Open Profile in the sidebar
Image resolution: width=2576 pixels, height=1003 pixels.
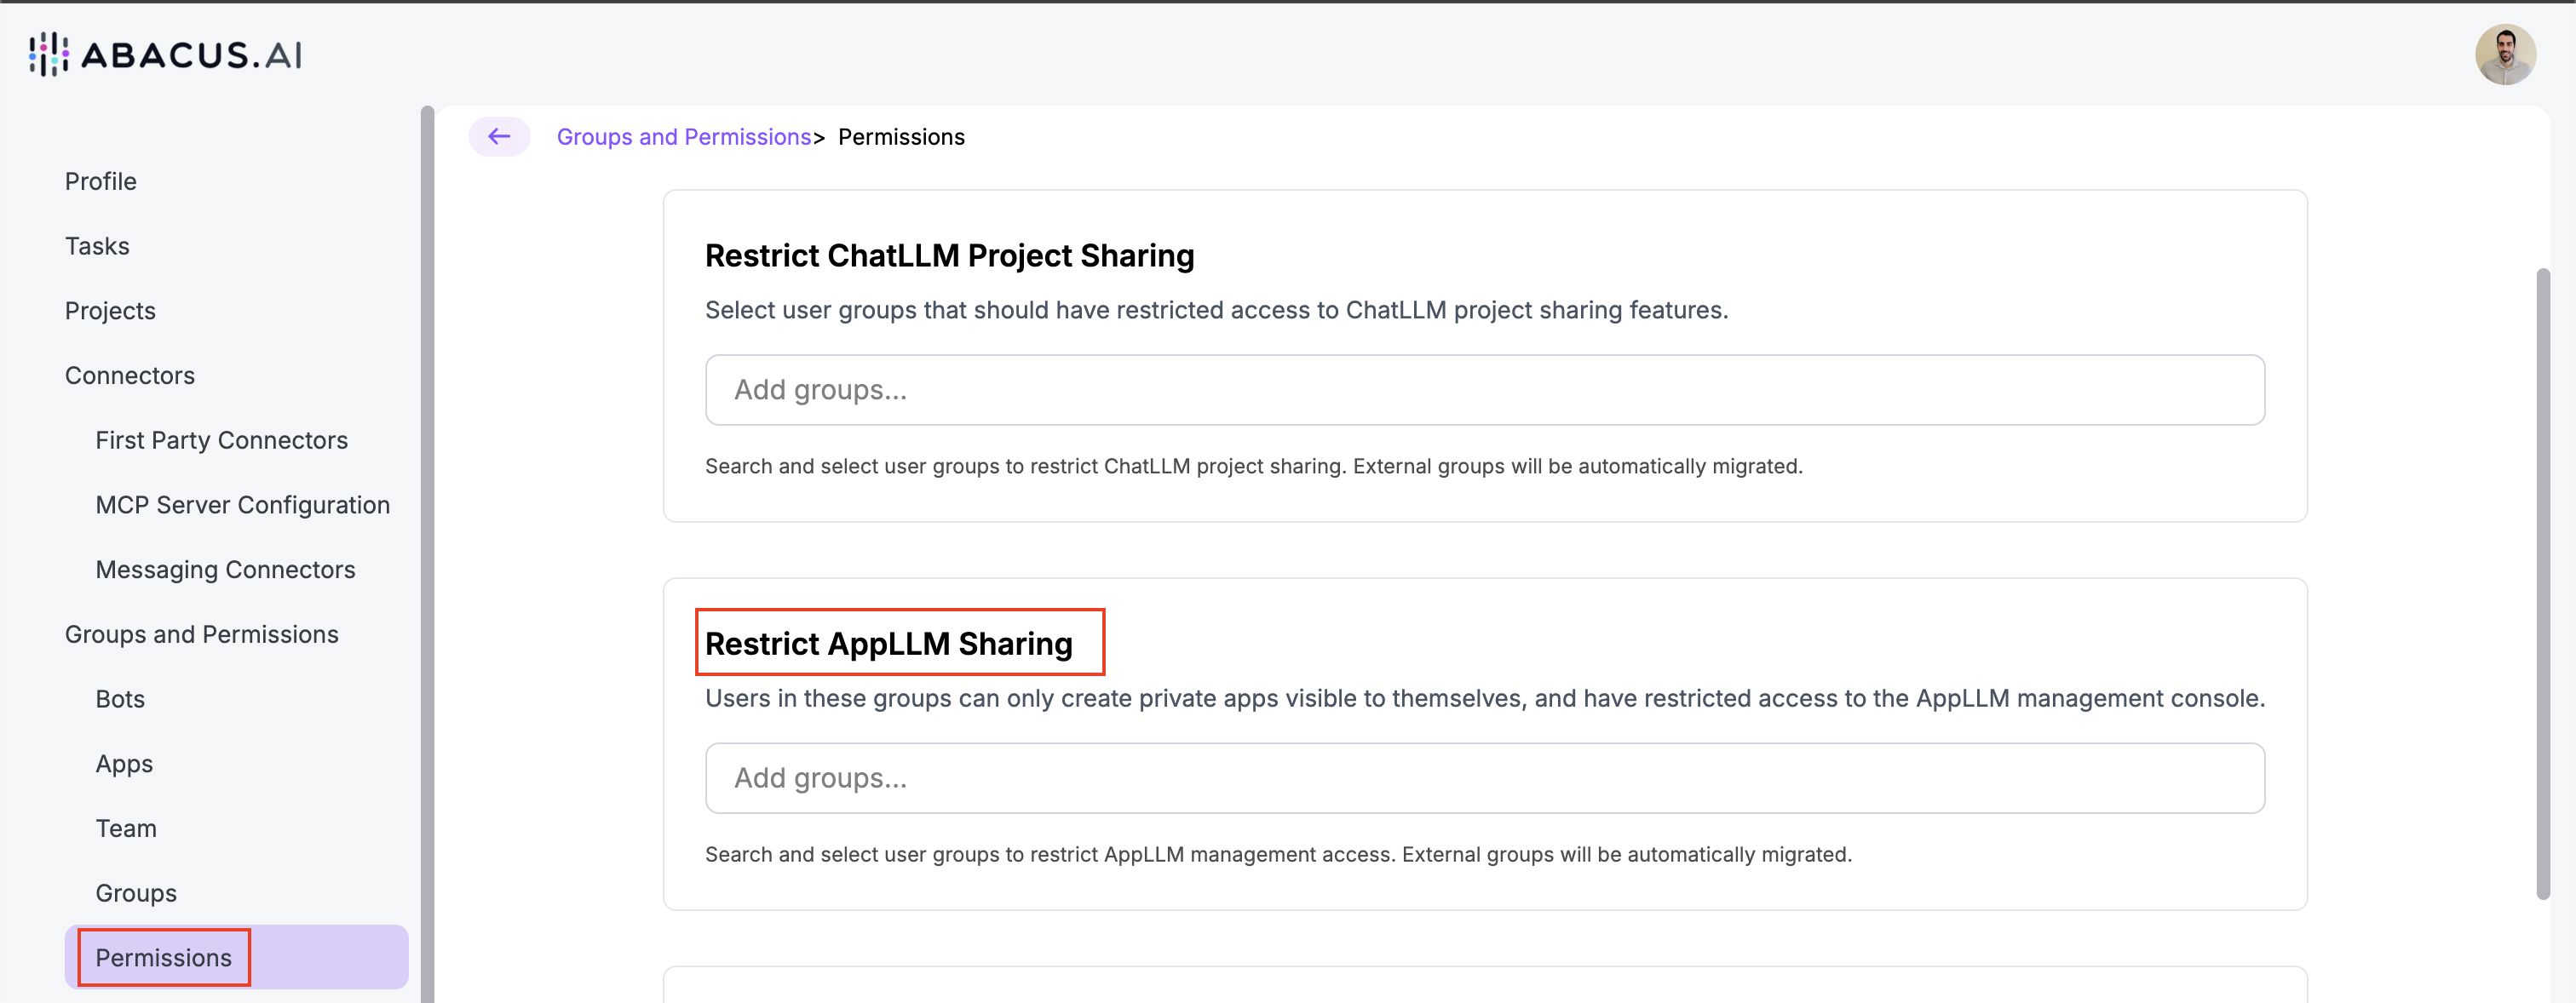coord(100,181)
